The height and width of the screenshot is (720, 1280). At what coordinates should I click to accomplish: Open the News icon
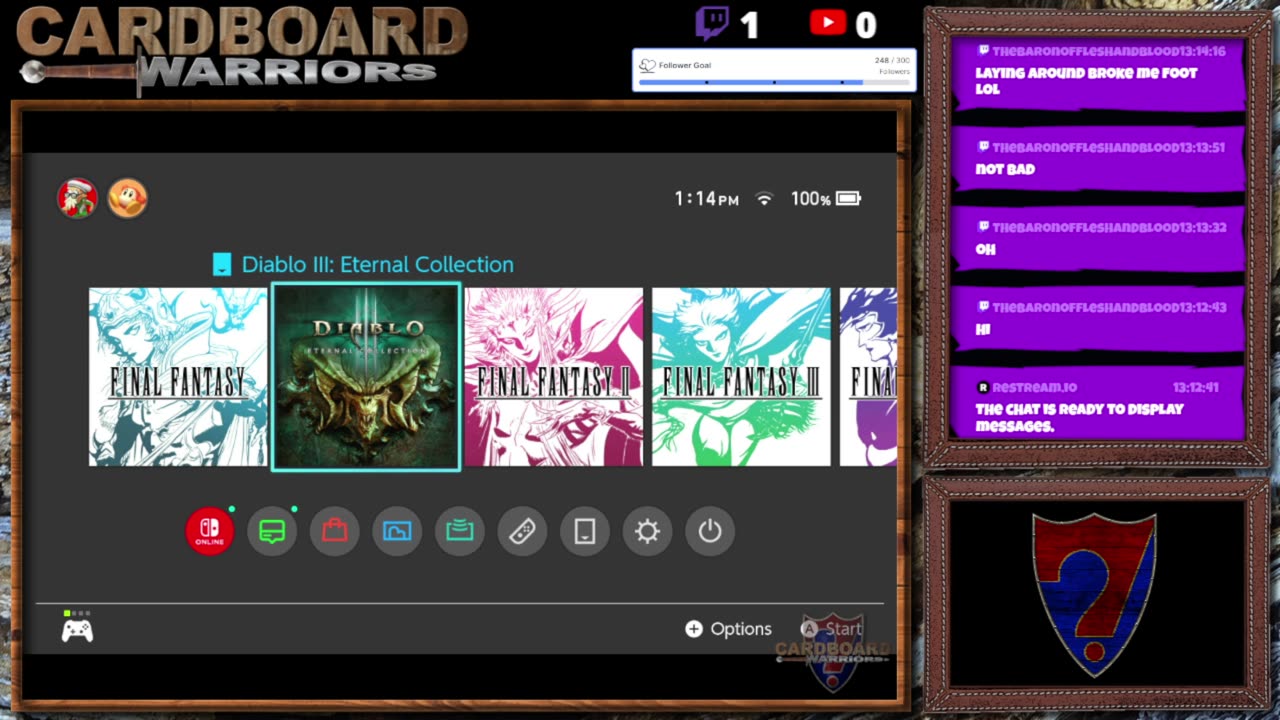(x=272, y=531)
